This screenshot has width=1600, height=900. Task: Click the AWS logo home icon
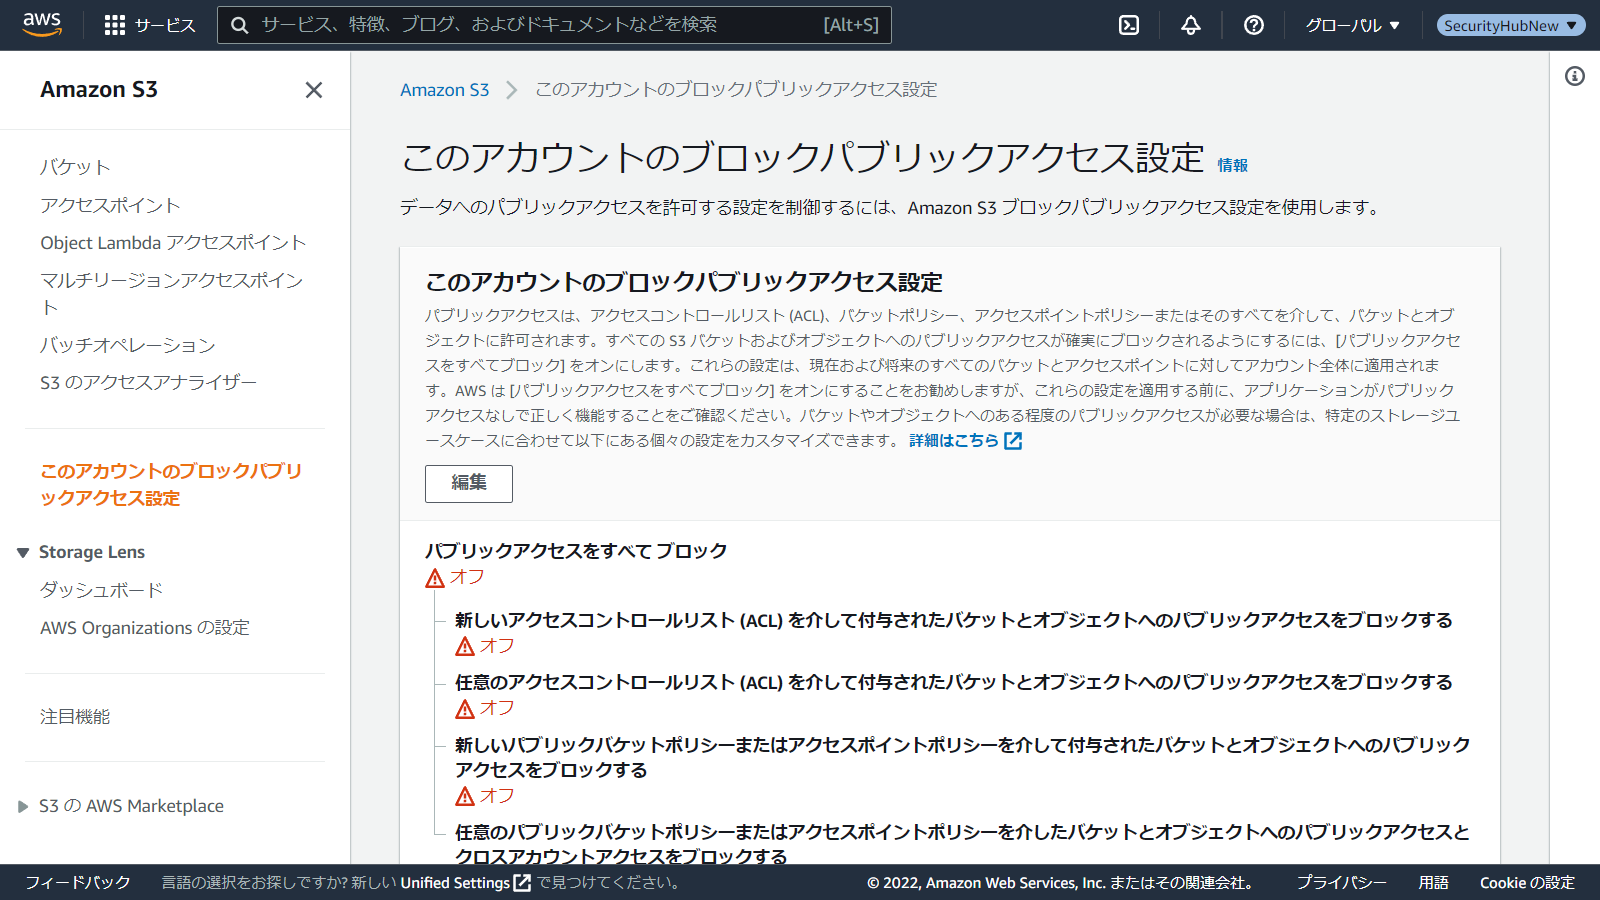point(42,24)
